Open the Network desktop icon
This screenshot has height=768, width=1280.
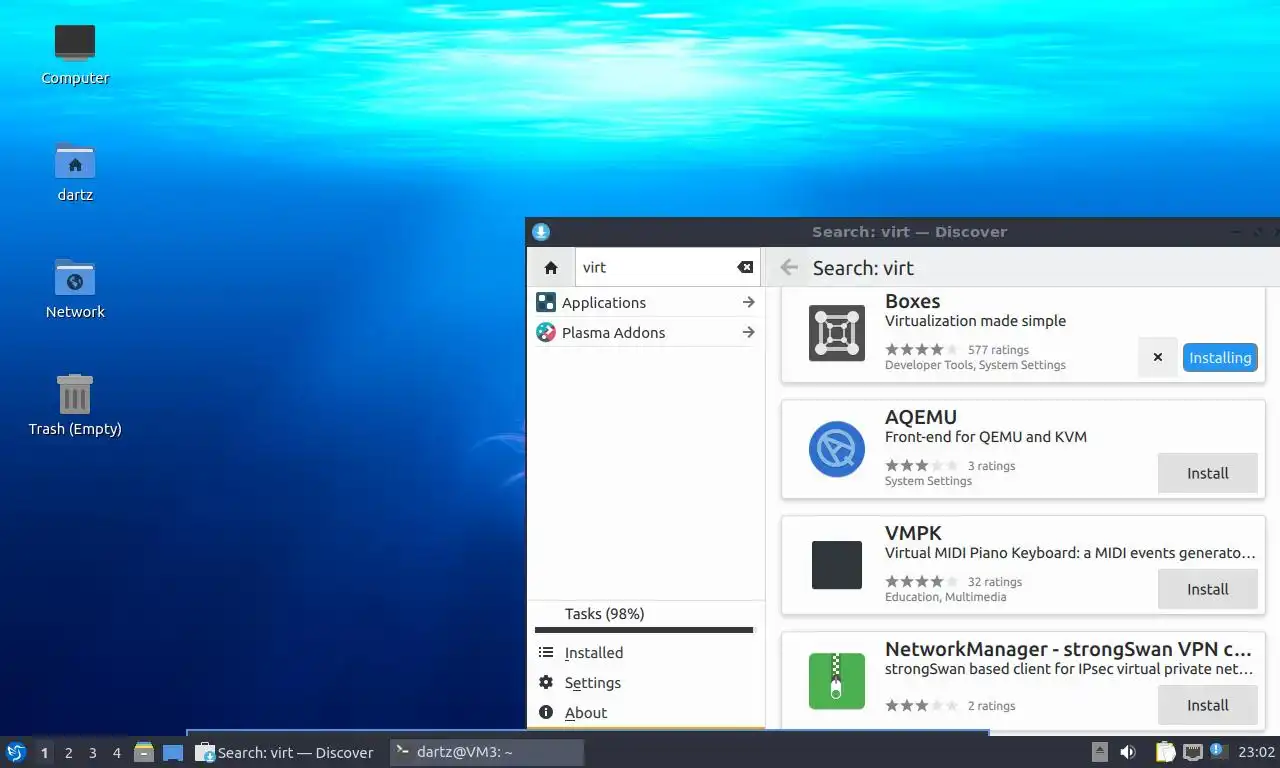pos(75,278)
